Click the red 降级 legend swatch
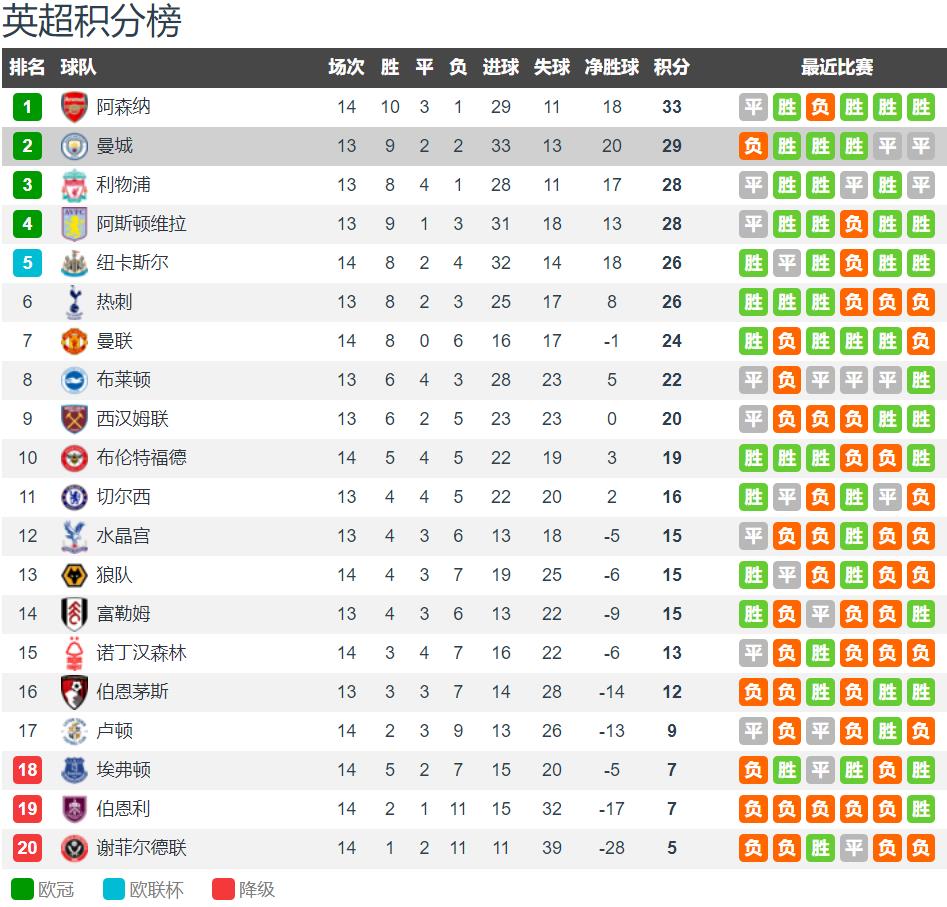Image resolution: width=947 pixels, height=907 pixels. [x=223, y=889]
